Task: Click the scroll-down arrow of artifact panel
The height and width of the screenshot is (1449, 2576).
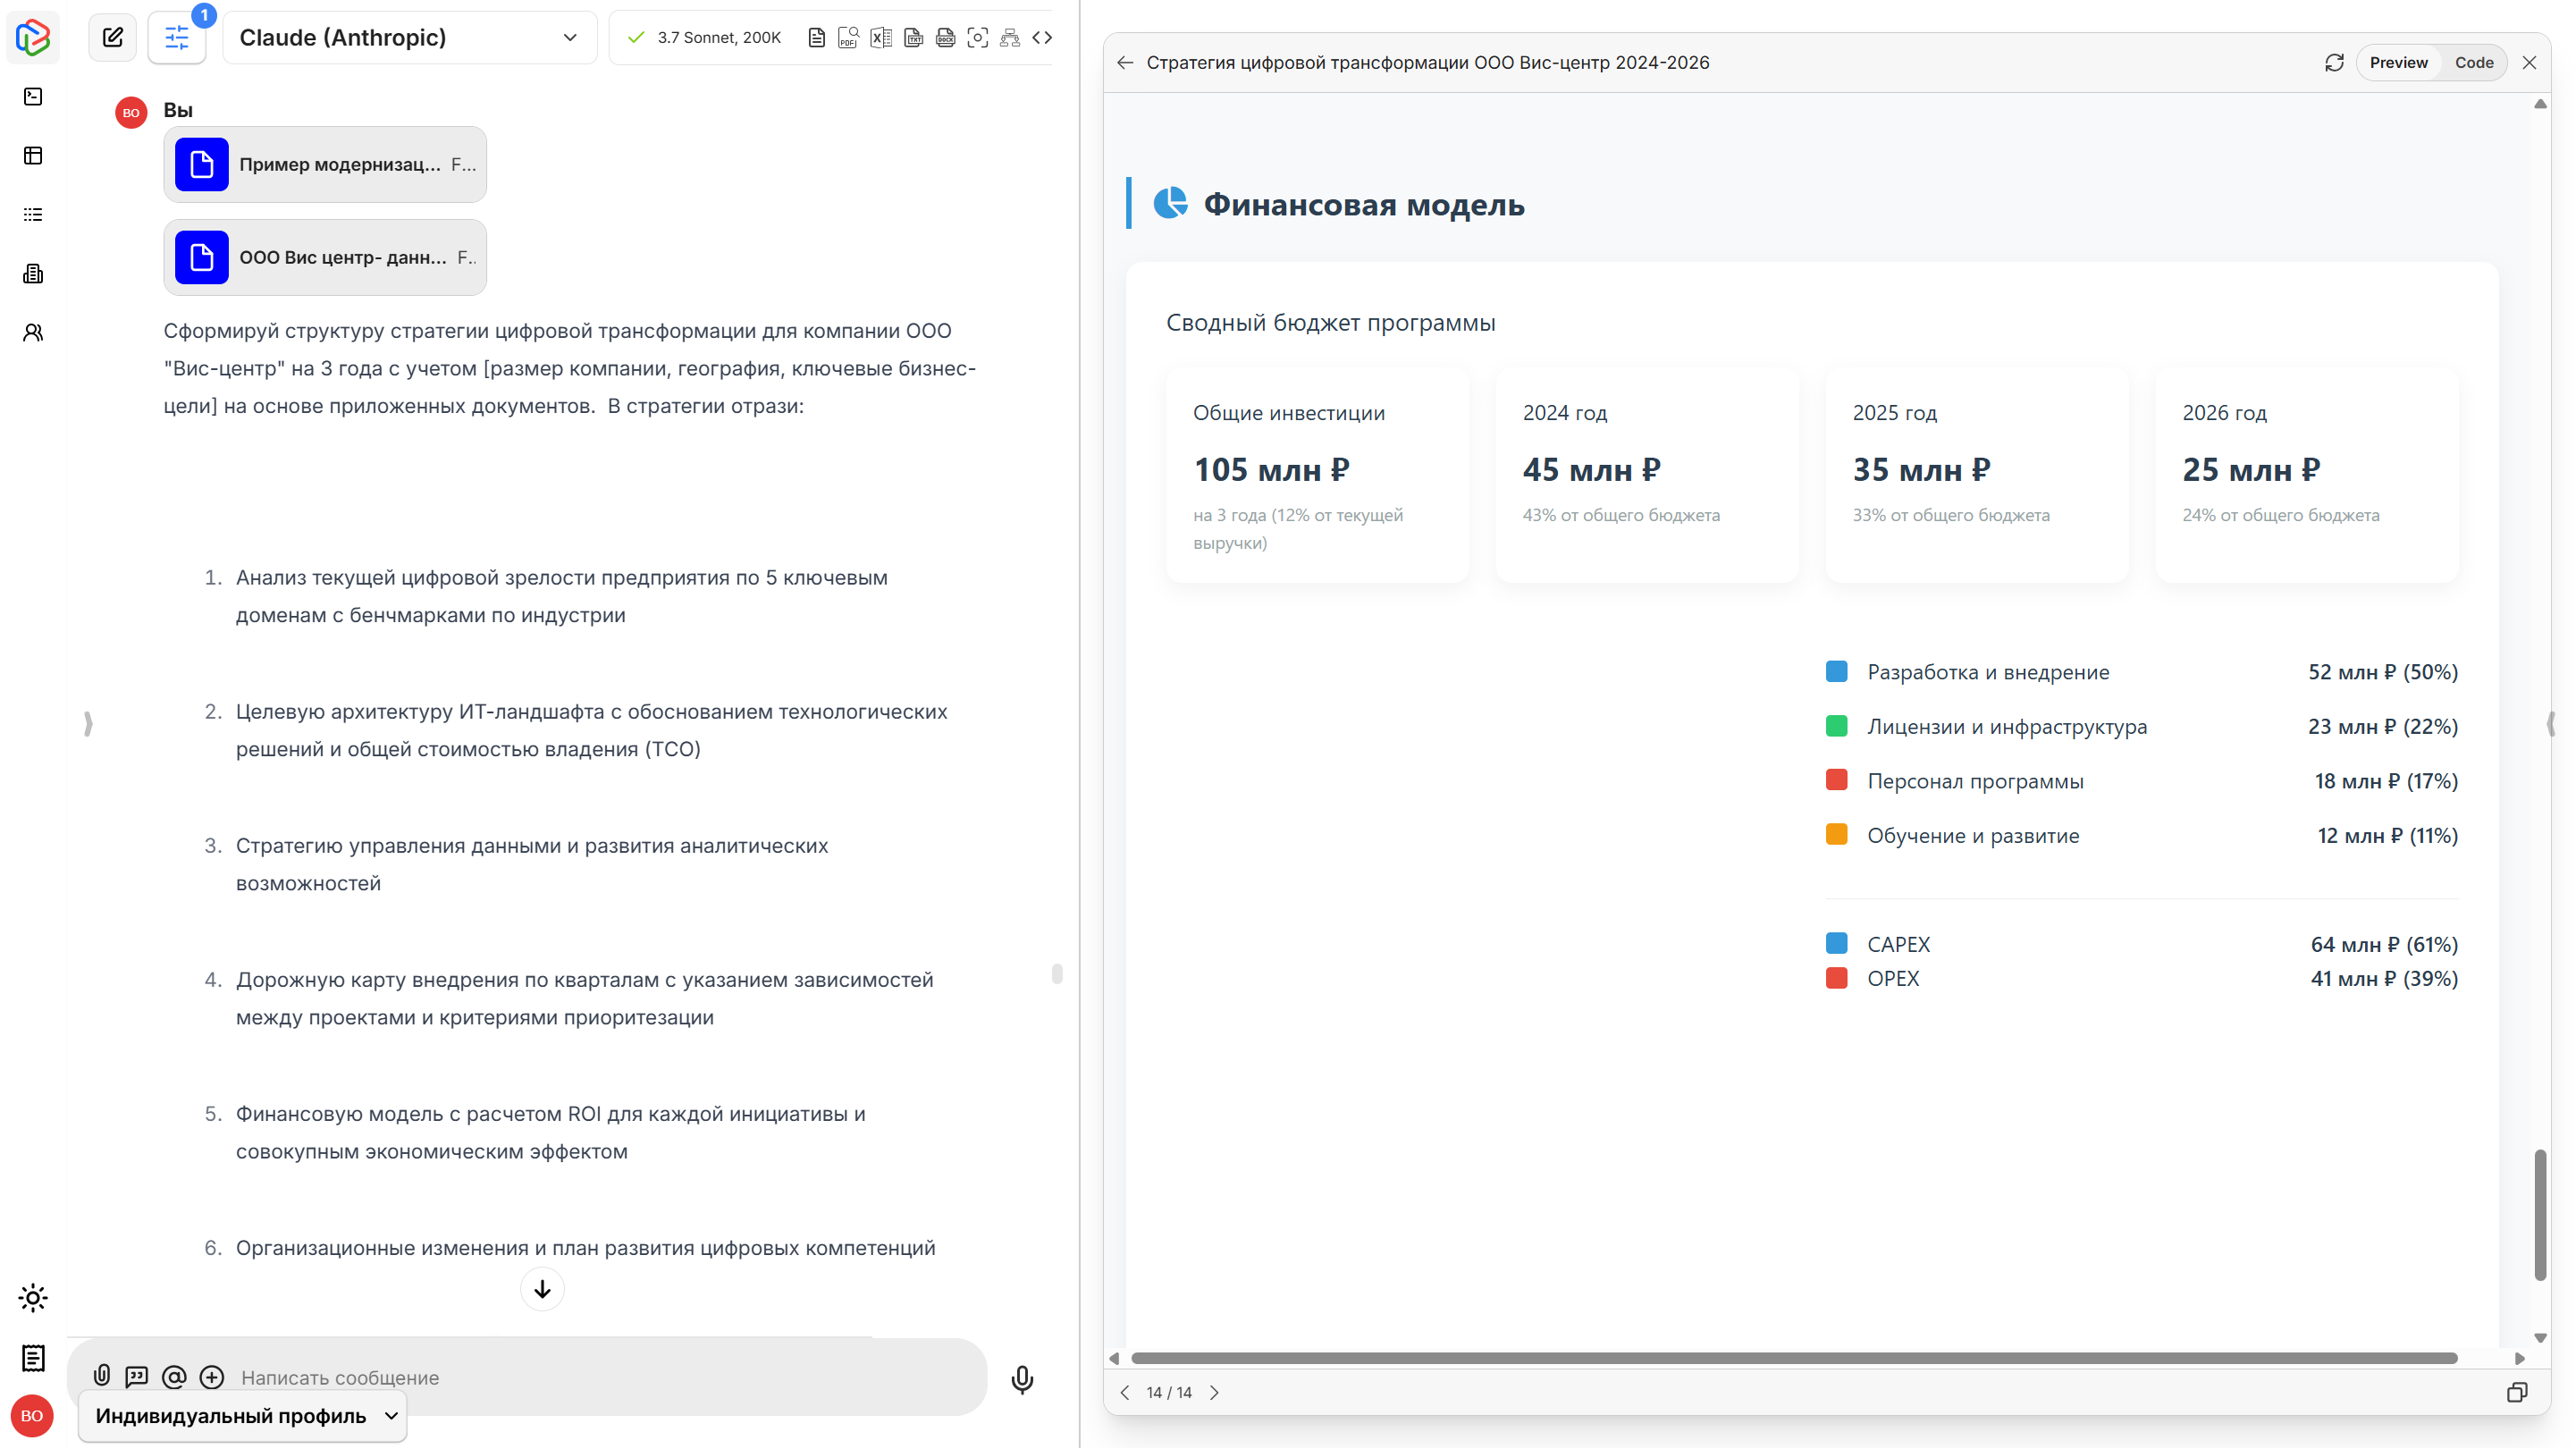Action: [2540, 1338]
